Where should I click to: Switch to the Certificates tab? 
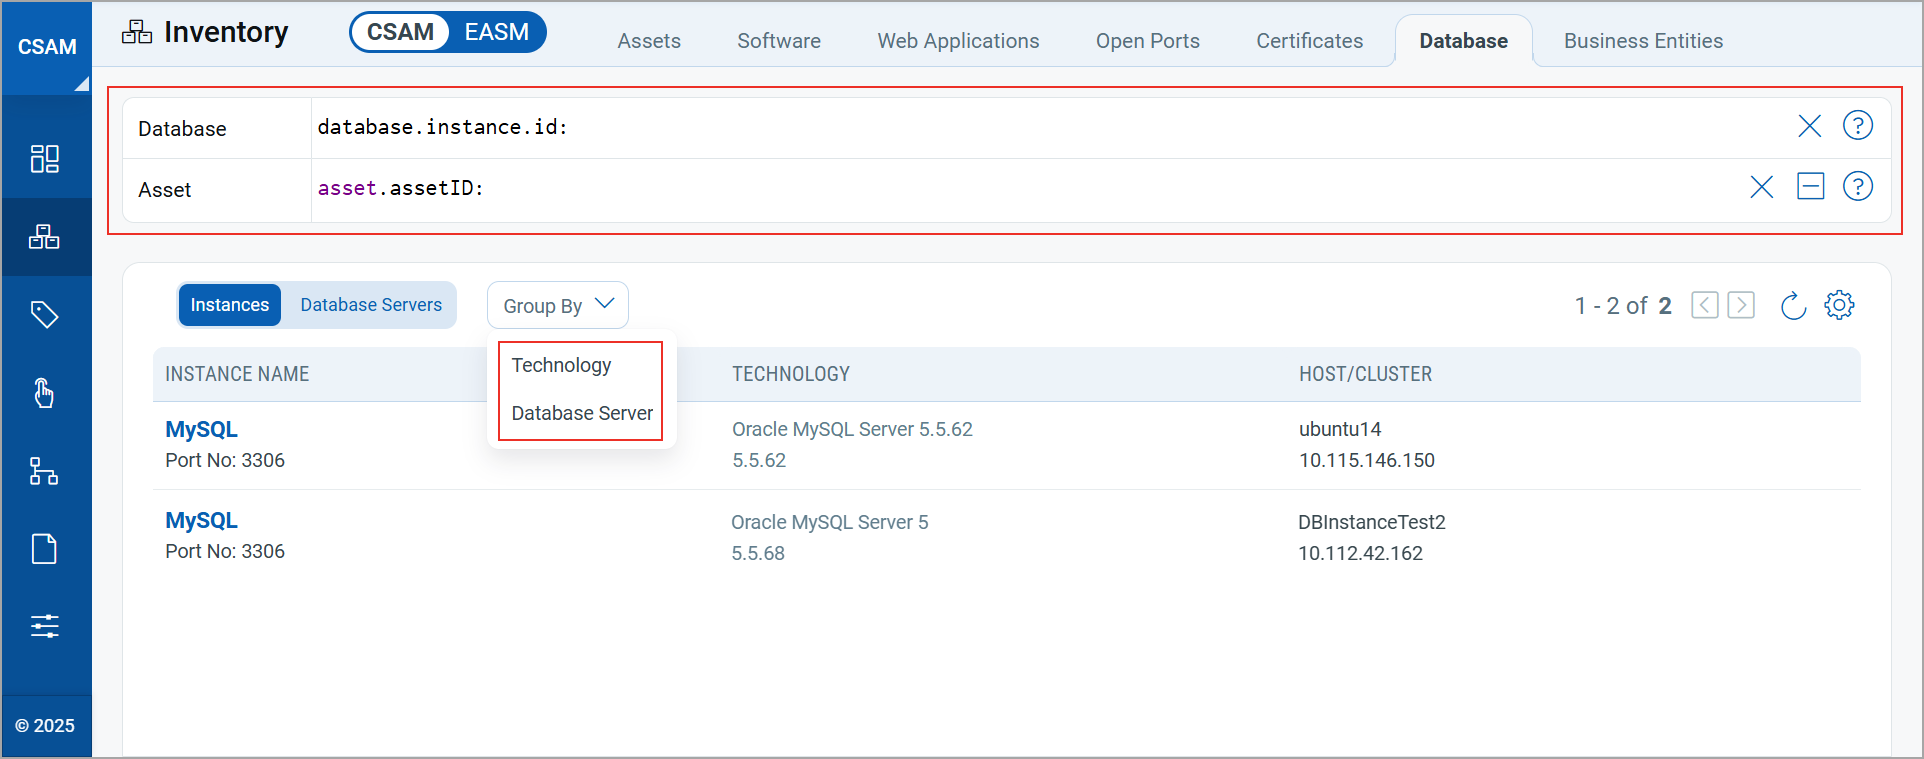click(x=1309, y=41)
